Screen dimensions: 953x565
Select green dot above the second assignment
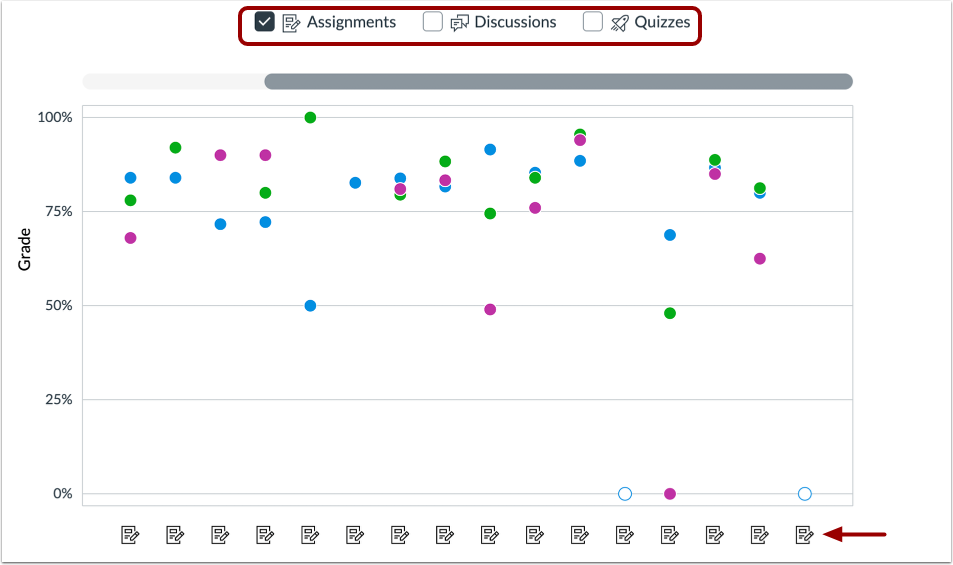point(175,148)
